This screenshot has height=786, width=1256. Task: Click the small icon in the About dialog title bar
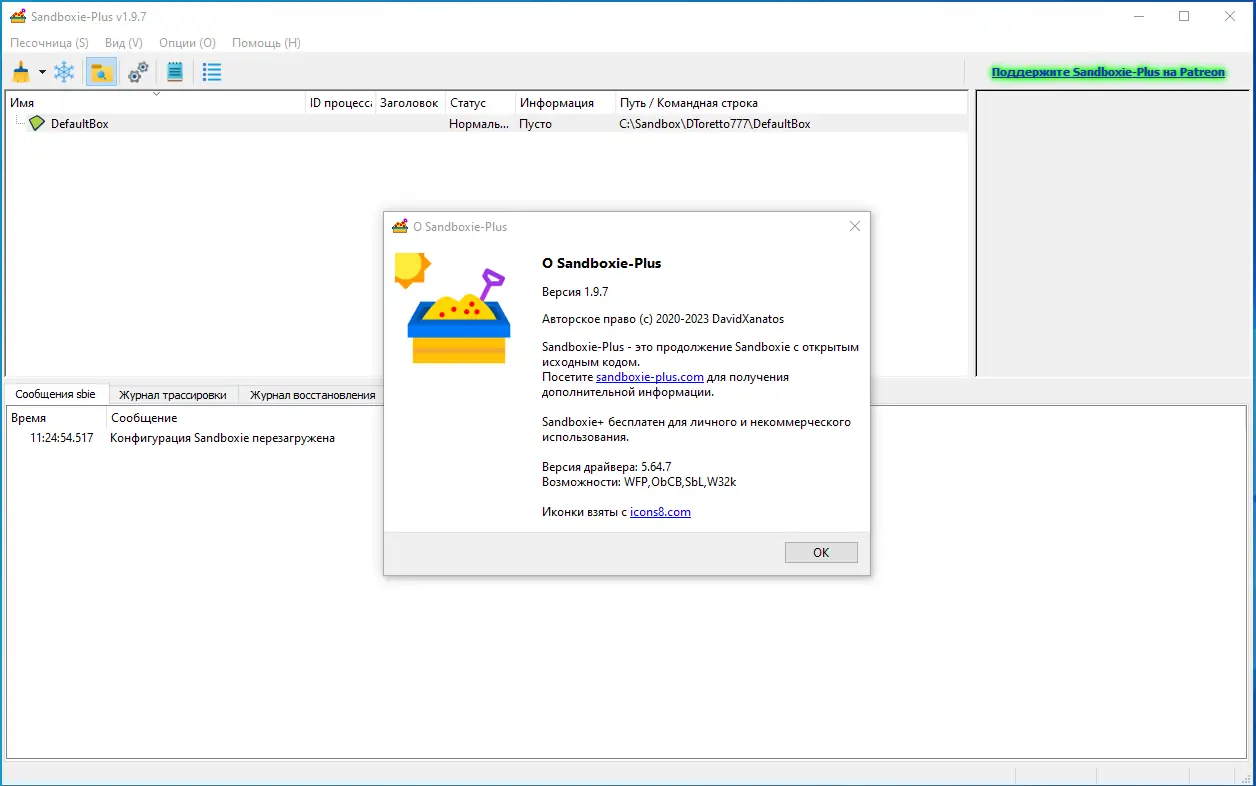[400, 226]
